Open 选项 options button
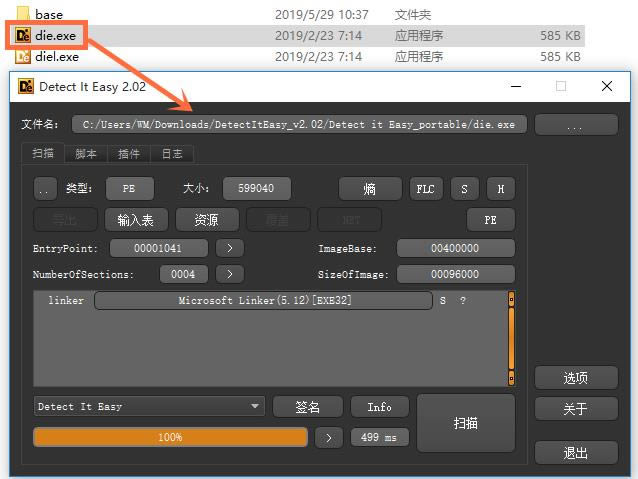The height and width of the screenshot is (479, 638). (576, 378)
